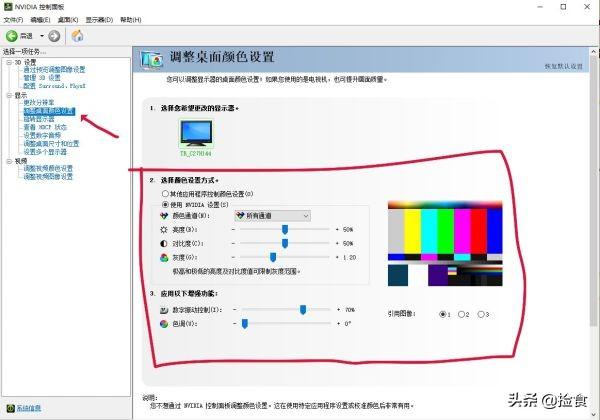The image size is (600, 420).
Task: Open 旋转显示器 in the task tree
Action: (x=39, y=119)
